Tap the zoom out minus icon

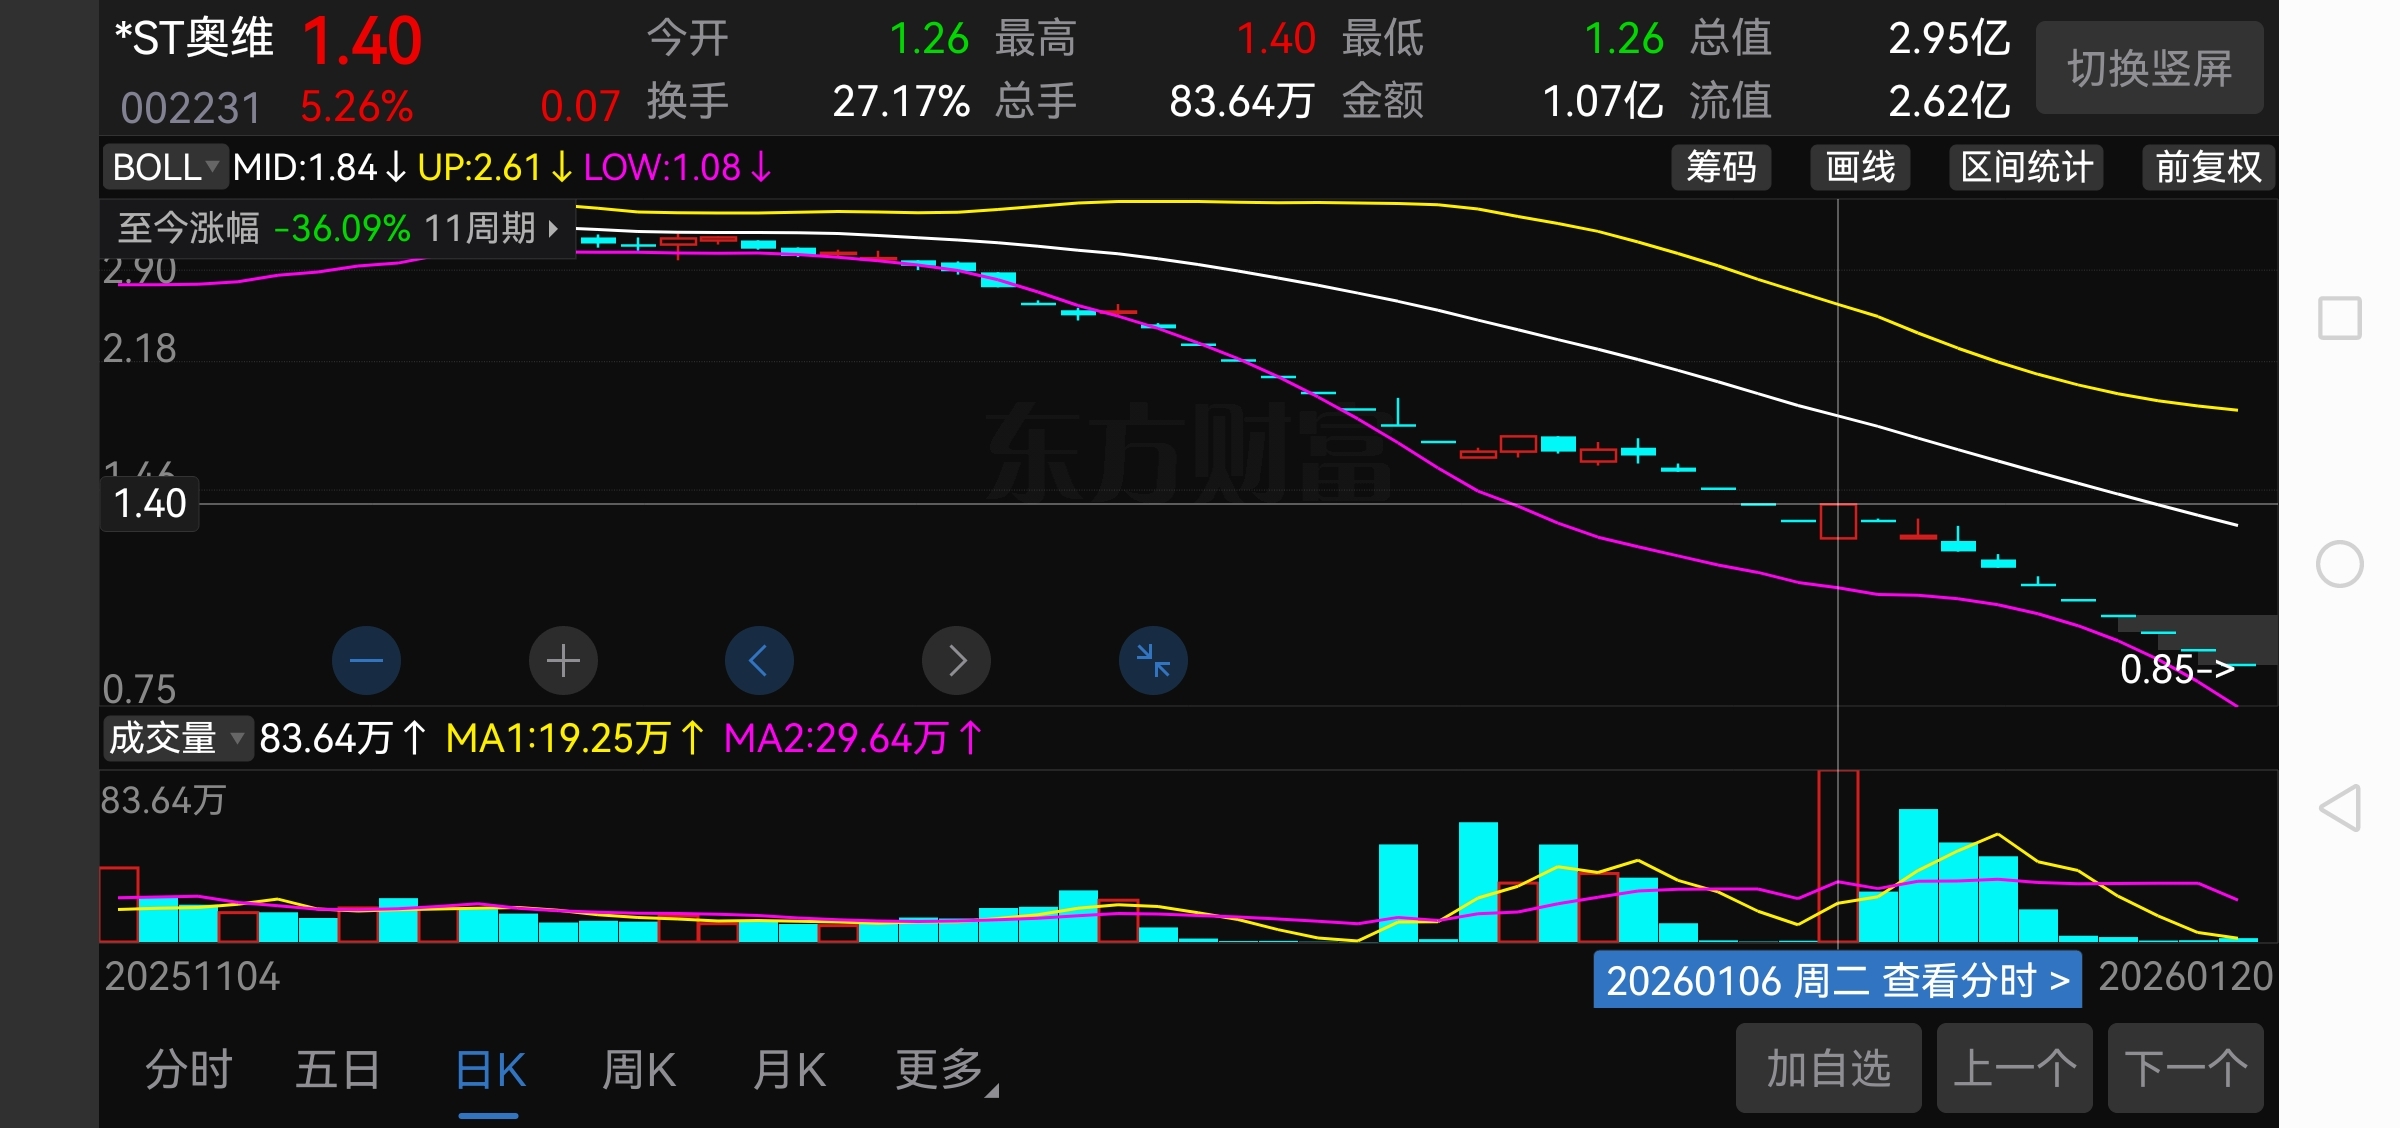(366, 660)
